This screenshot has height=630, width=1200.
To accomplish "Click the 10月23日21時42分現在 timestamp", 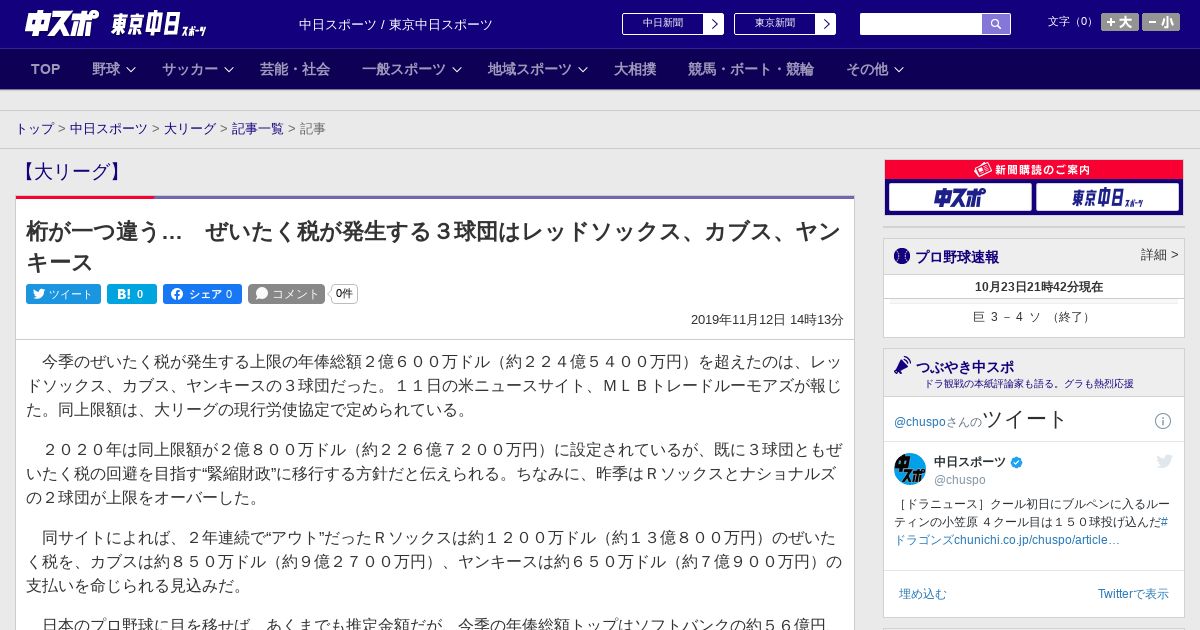I will click(1039, 287).
